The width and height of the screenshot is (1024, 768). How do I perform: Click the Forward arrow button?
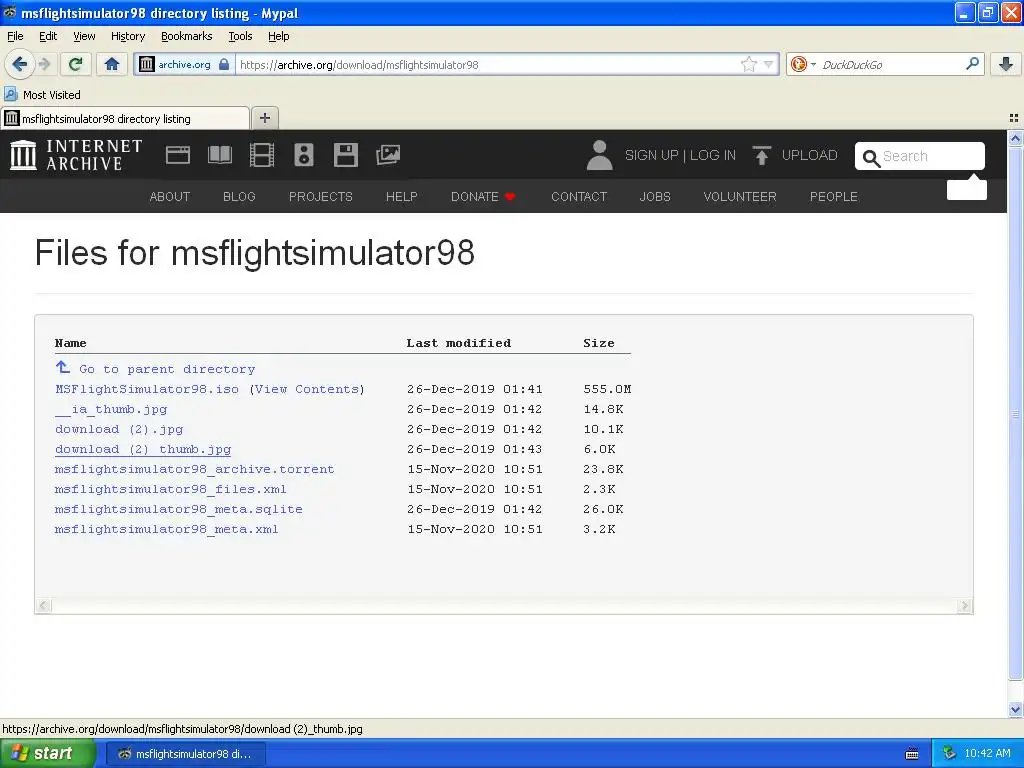(44, 64)
